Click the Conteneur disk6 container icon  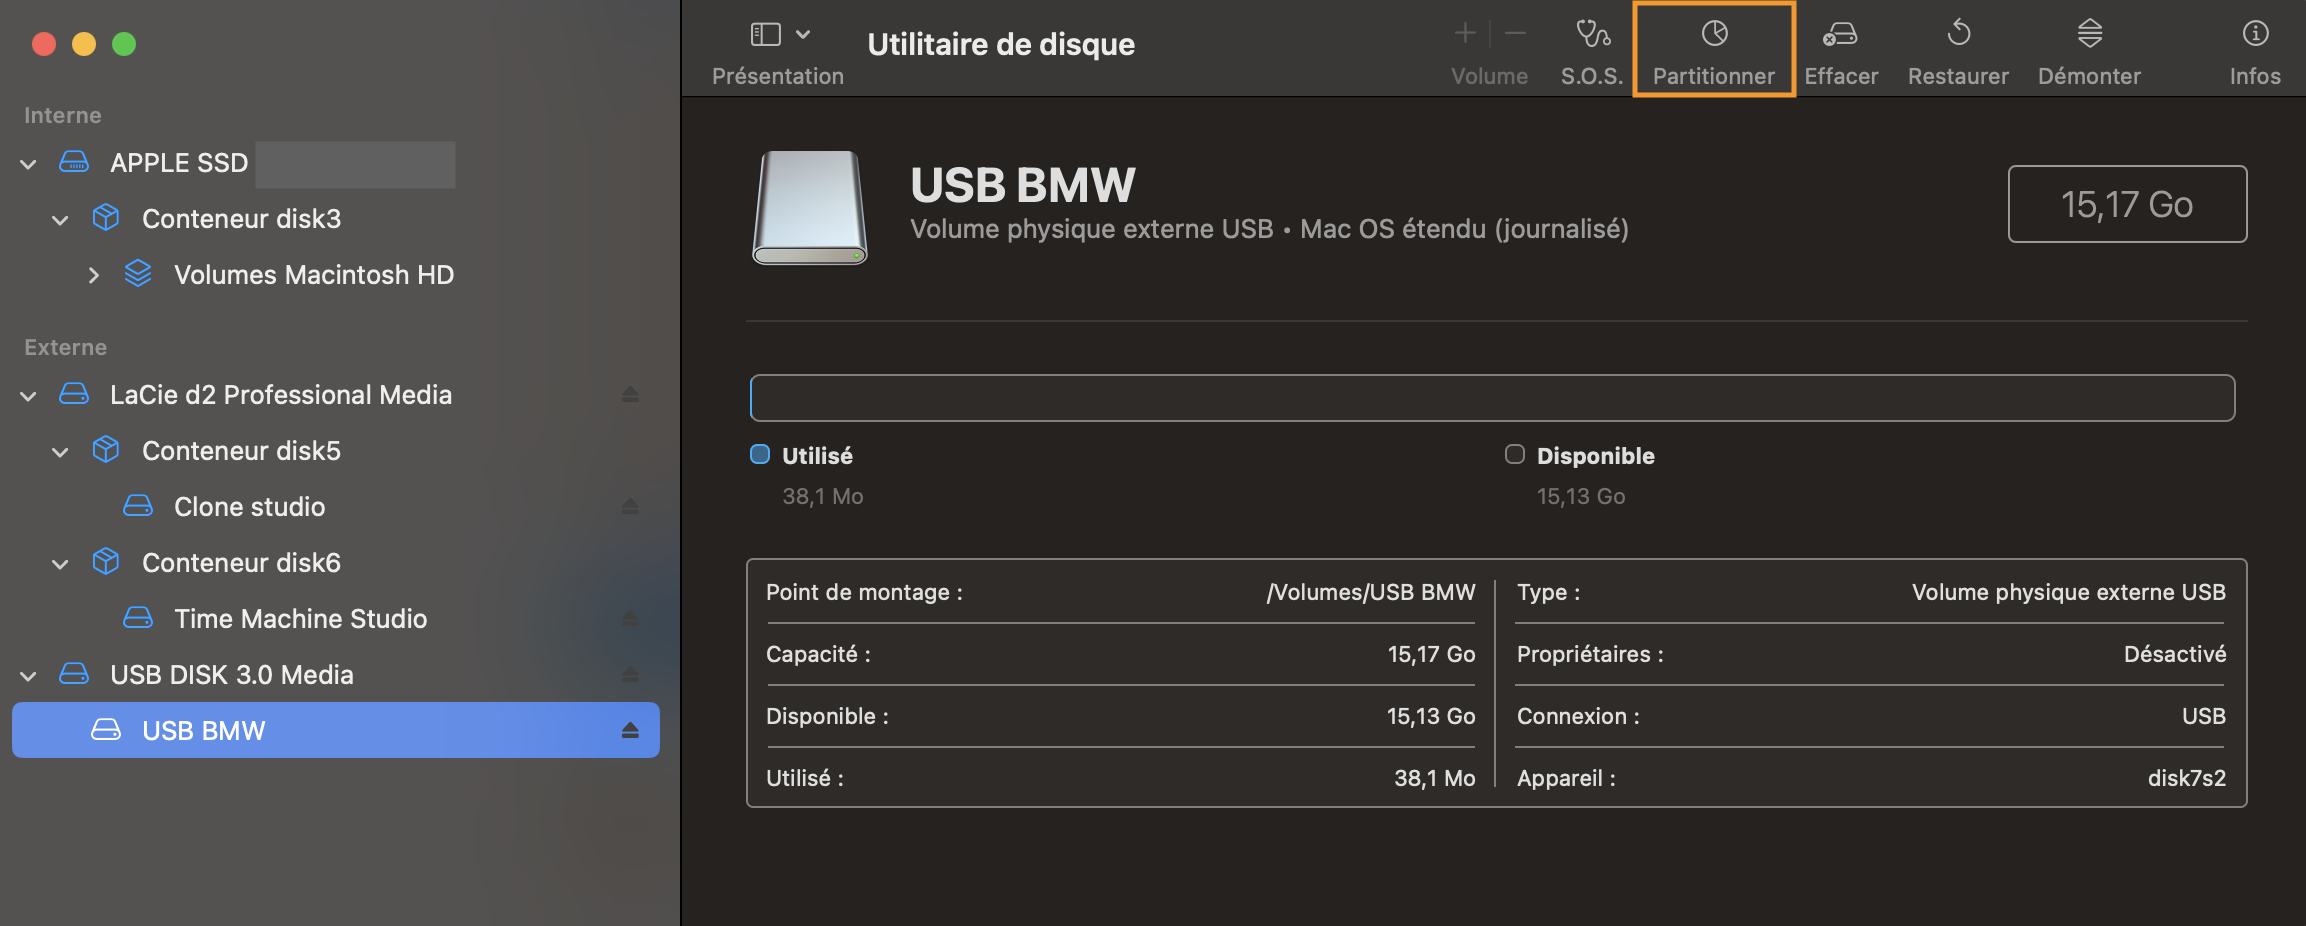pyautogui.click(x=106, y=562)
